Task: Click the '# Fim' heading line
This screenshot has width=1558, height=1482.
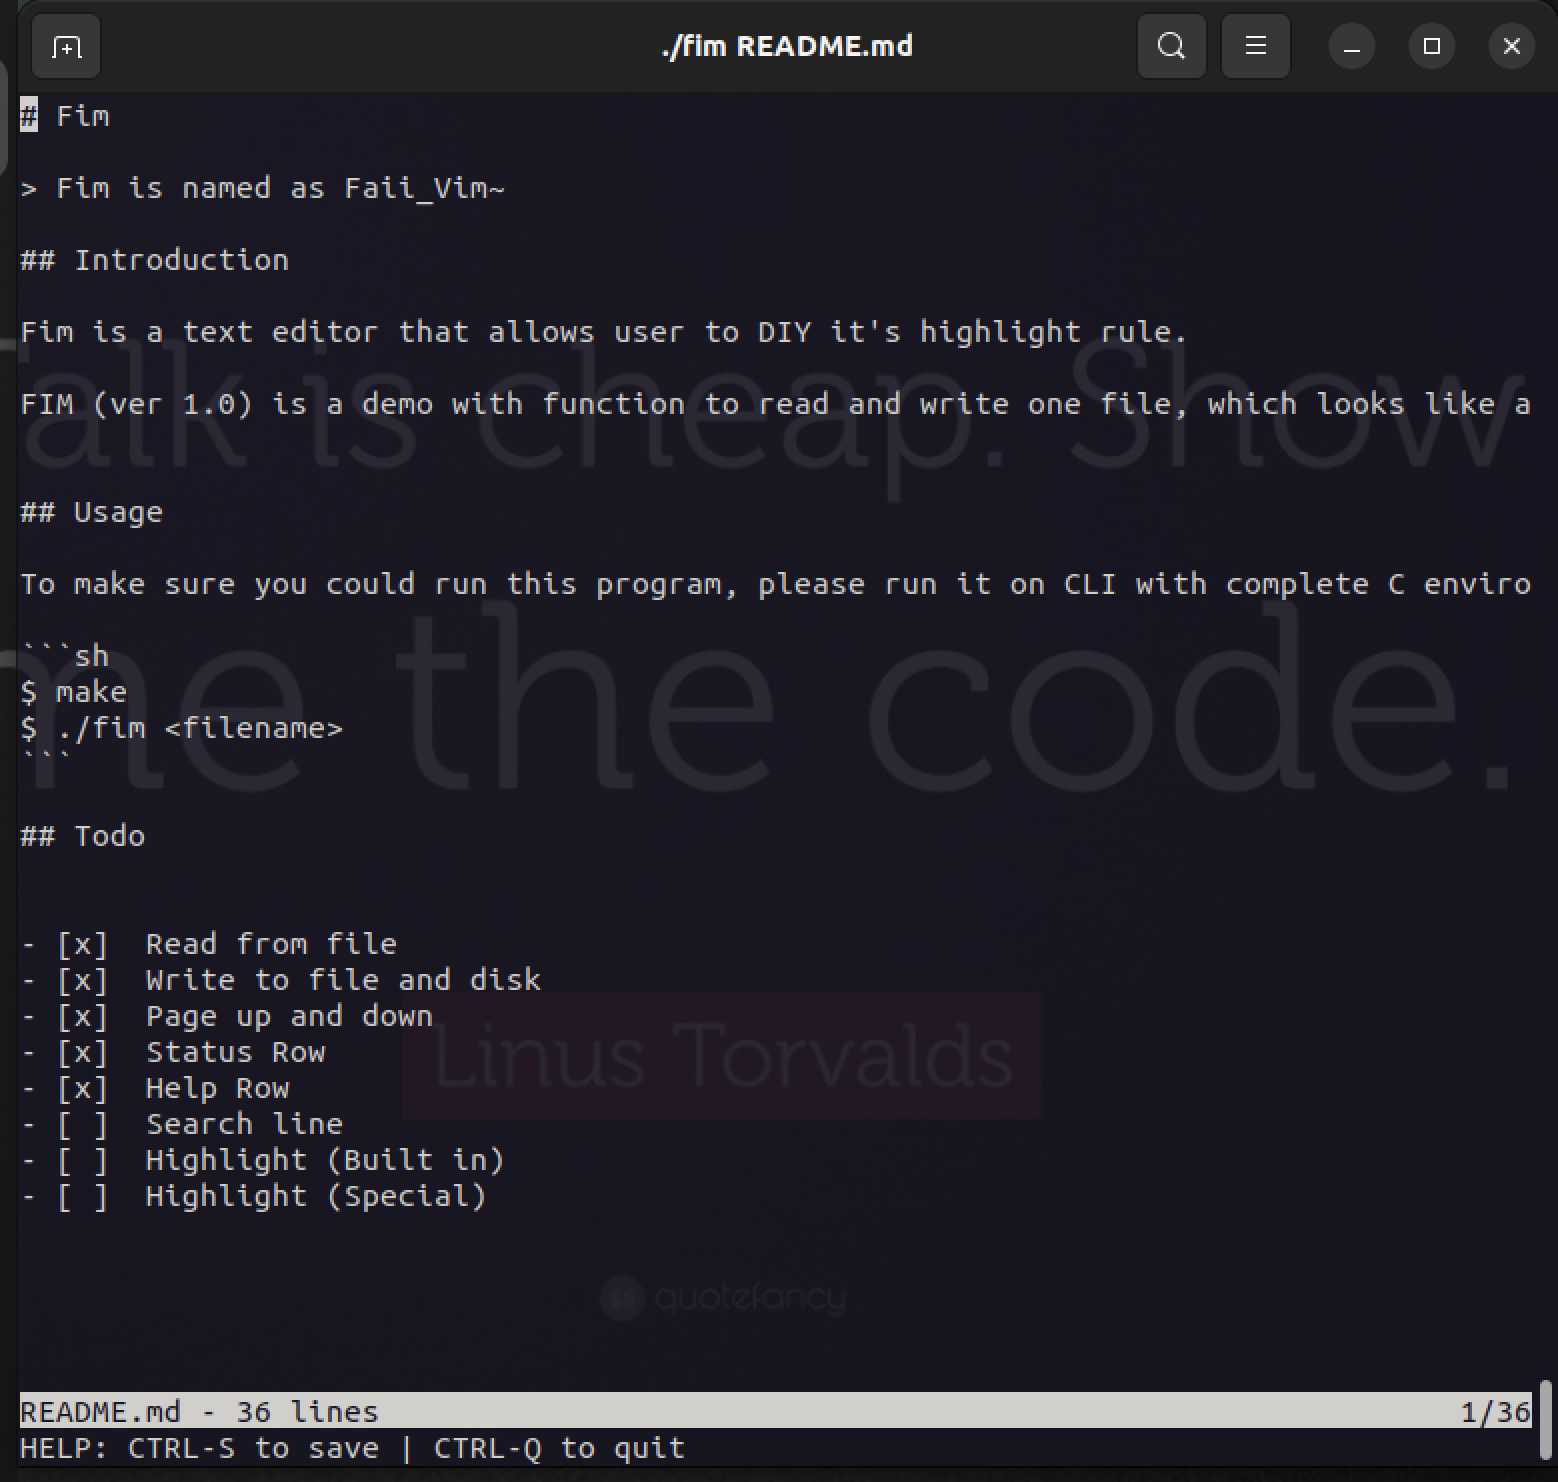Action: click(65, 116)
